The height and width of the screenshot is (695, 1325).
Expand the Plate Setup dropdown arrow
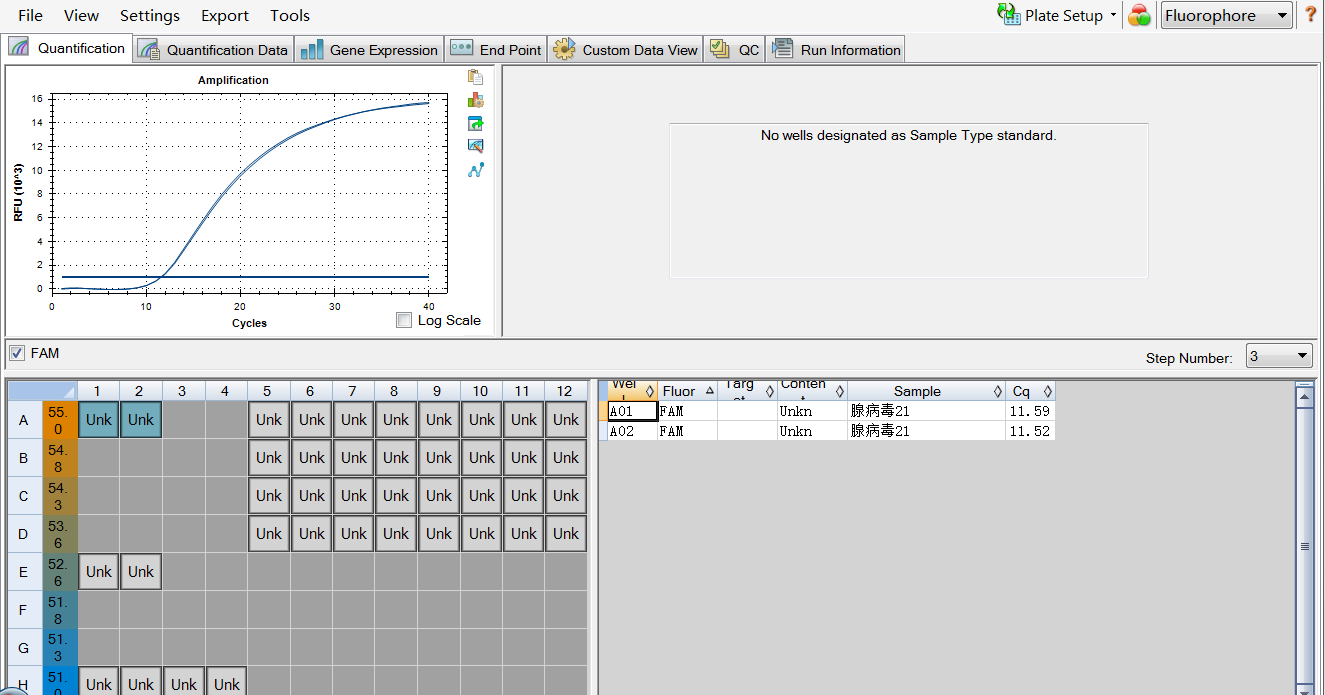[x=1113, y=15]
